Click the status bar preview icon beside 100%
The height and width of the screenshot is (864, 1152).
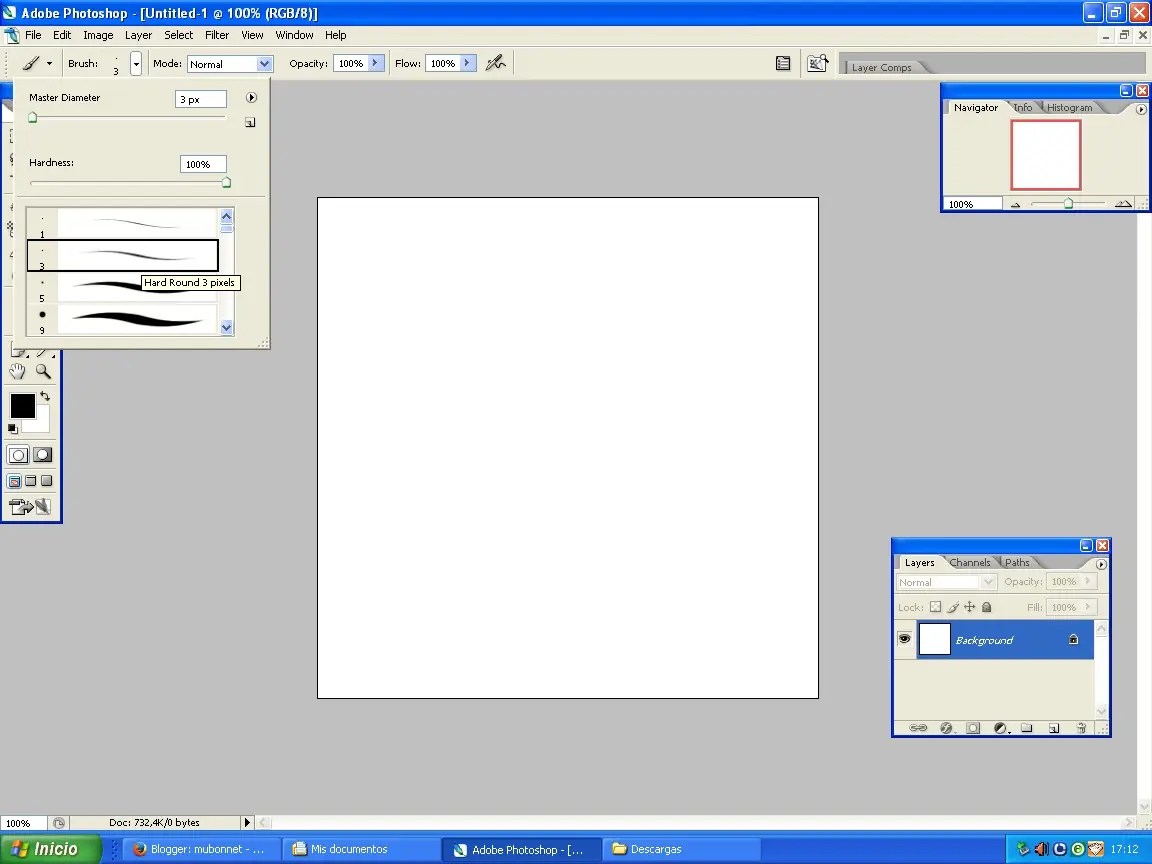click(x=59, y=823)
